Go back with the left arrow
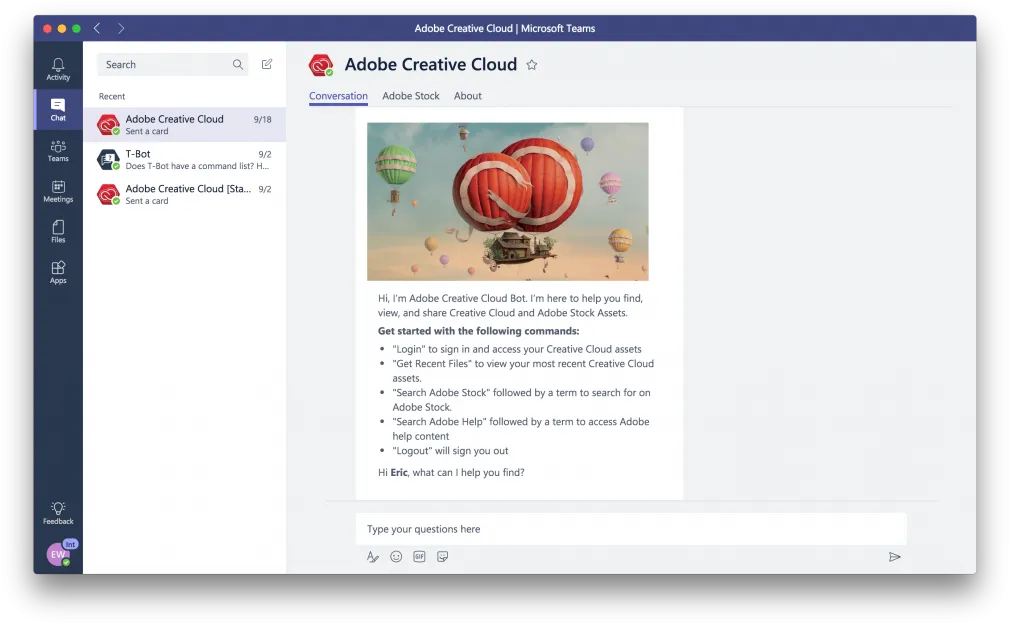Image resolution: width=1009 pixels, height=623 pixels. coord(97,28)
